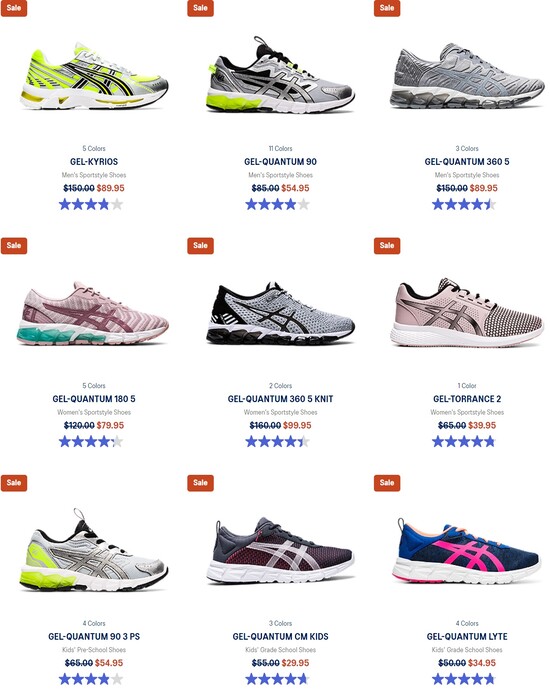Open the GEL-QUANTUM 90 3 PS shoe image

94,551
